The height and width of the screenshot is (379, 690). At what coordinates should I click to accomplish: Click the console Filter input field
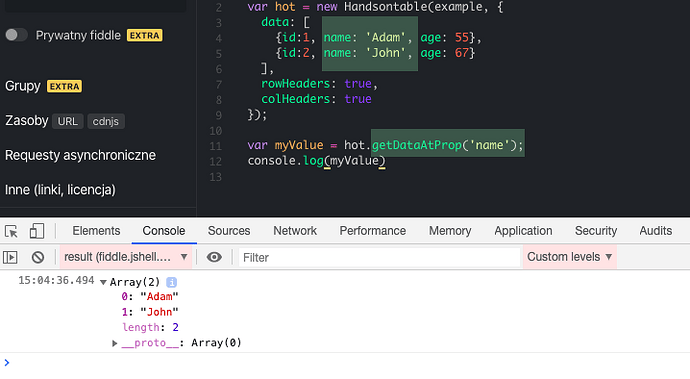pos(379,258)
